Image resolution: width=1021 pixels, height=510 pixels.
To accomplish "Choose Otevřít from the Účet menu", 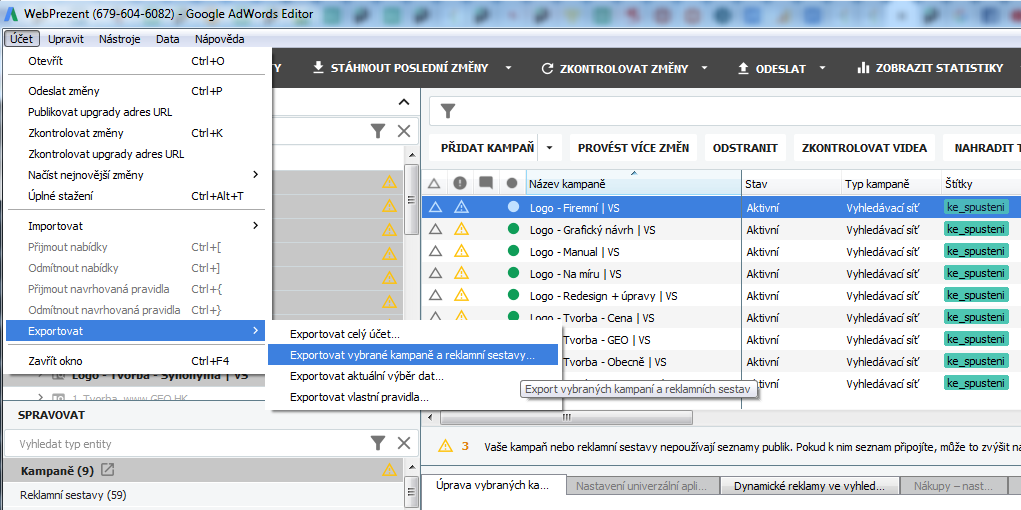I will click(135, 61).
